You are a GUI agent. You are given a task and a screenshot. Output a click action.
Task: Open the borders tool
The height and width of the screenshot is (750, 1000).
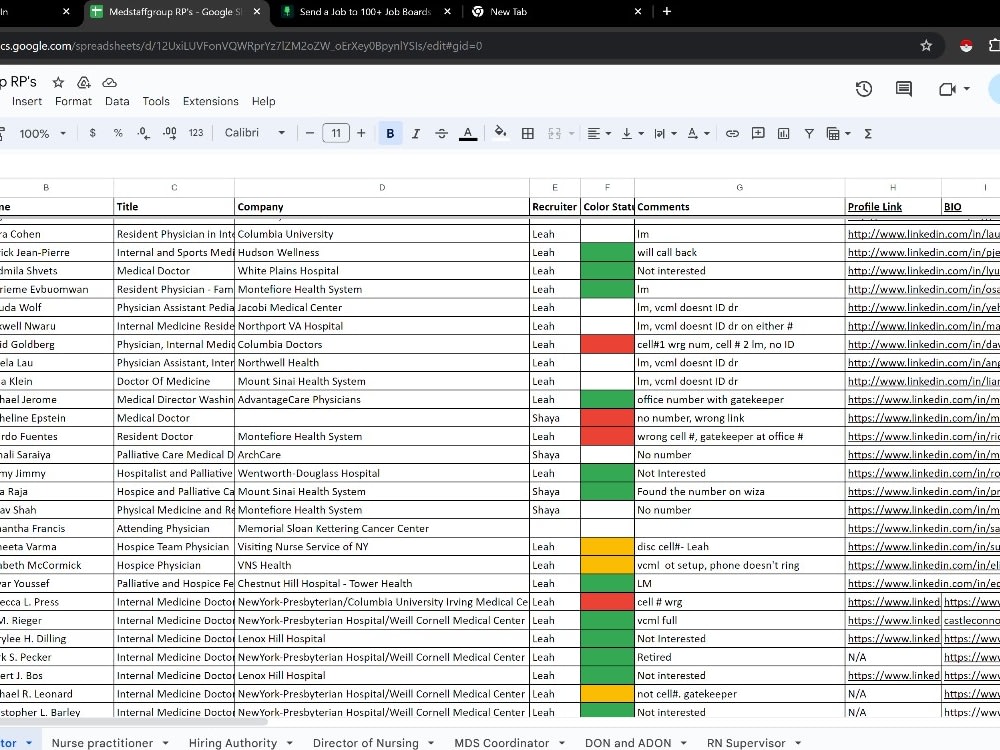[527, 133]
